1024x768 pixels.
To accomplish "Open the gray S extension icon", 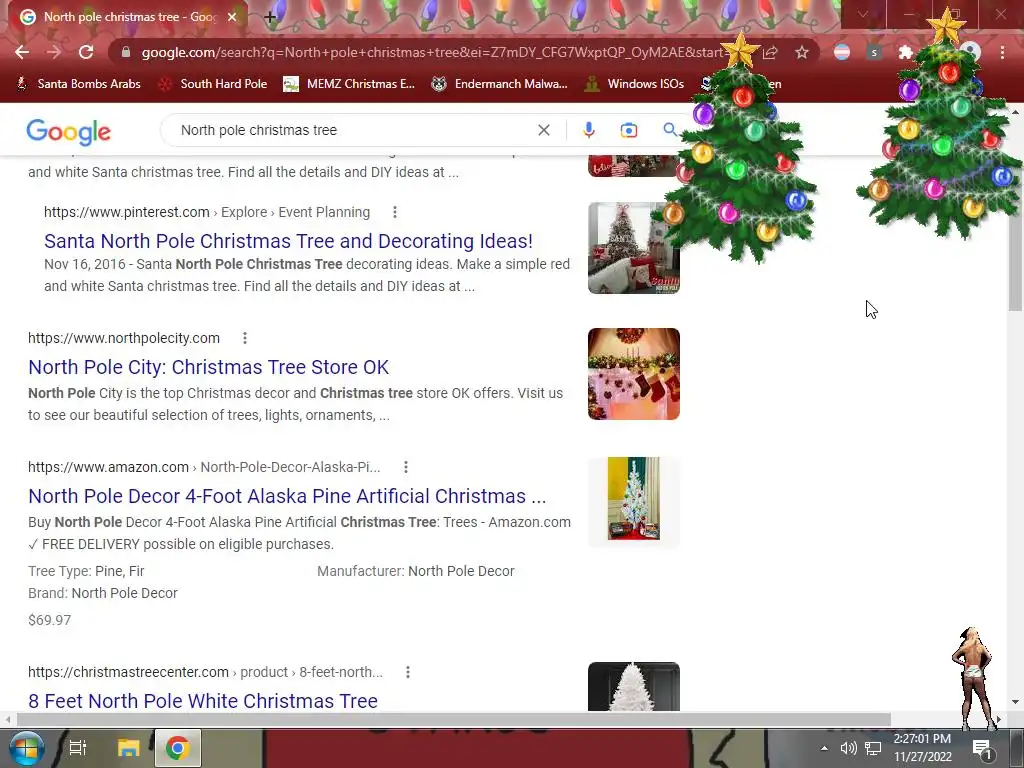I will [x=874, y=52].
